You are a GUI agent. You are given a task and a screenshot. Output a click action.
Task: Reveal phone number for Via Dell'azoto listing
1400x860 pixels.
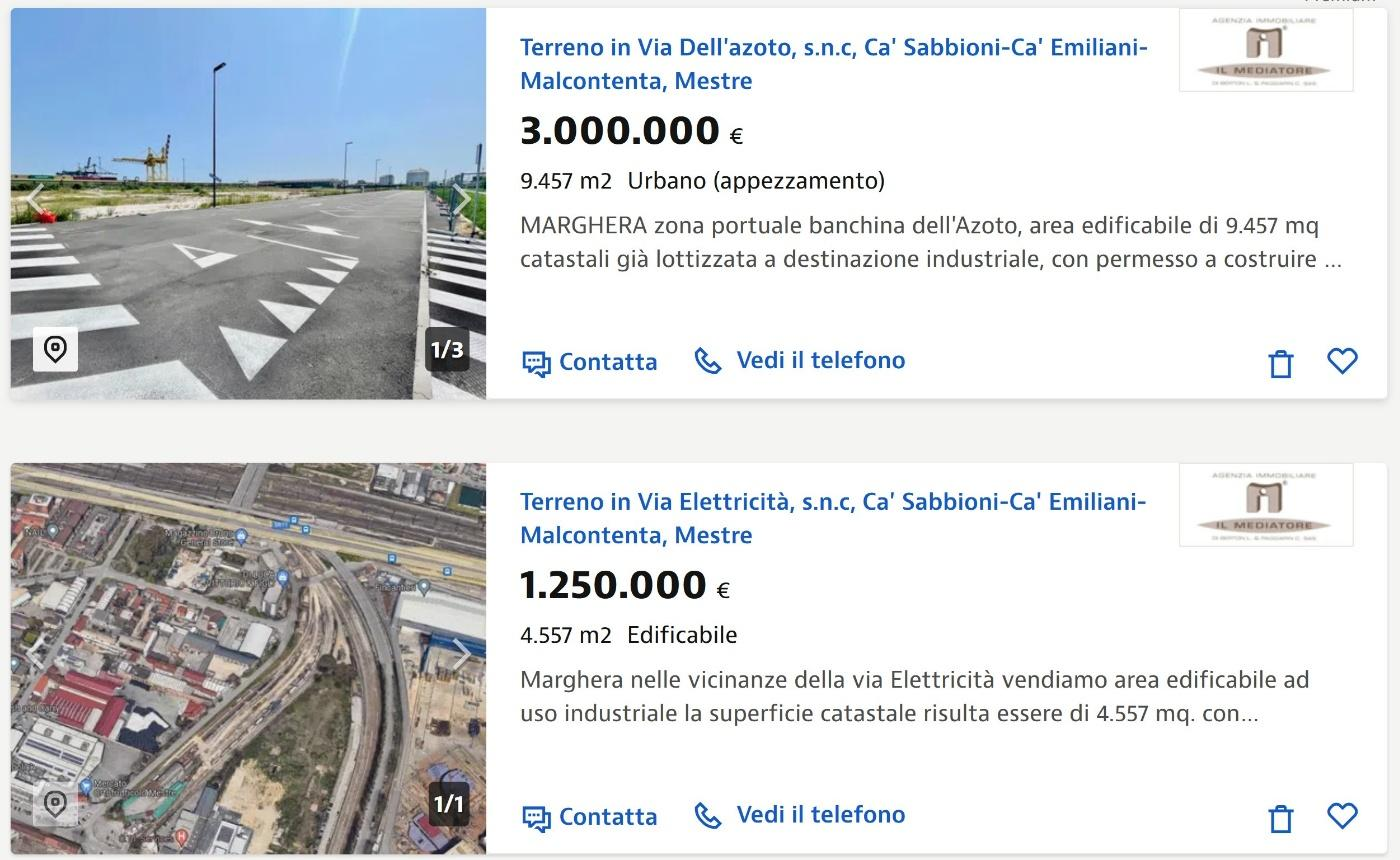800,360
